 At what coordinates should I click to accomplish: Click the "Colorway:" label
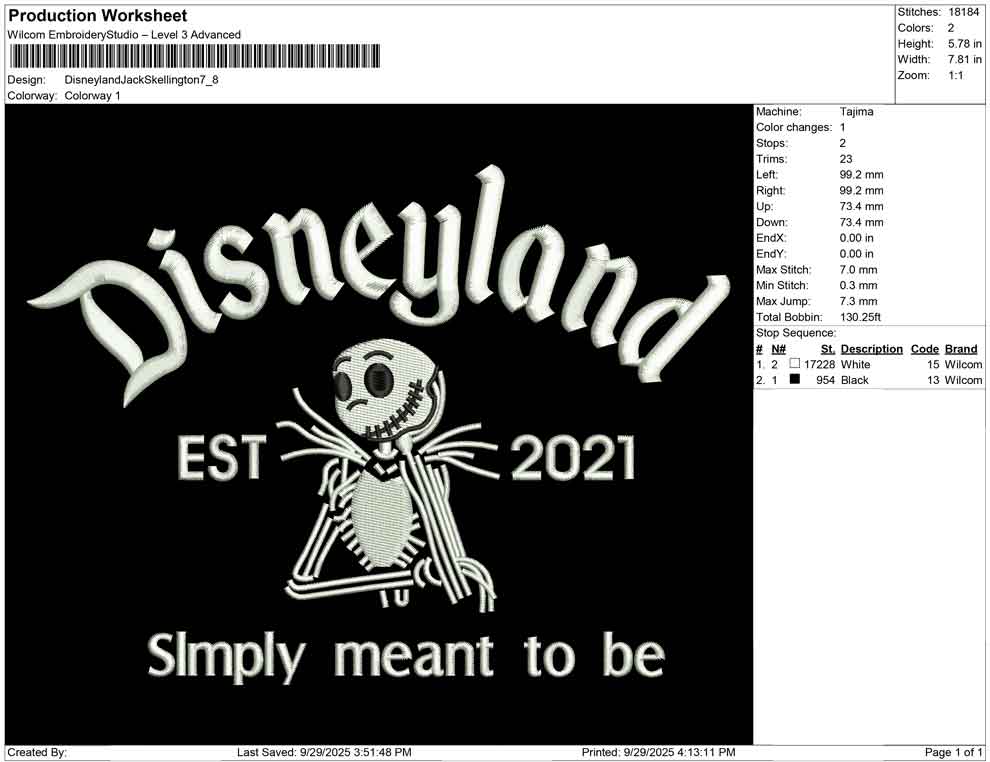32,96
